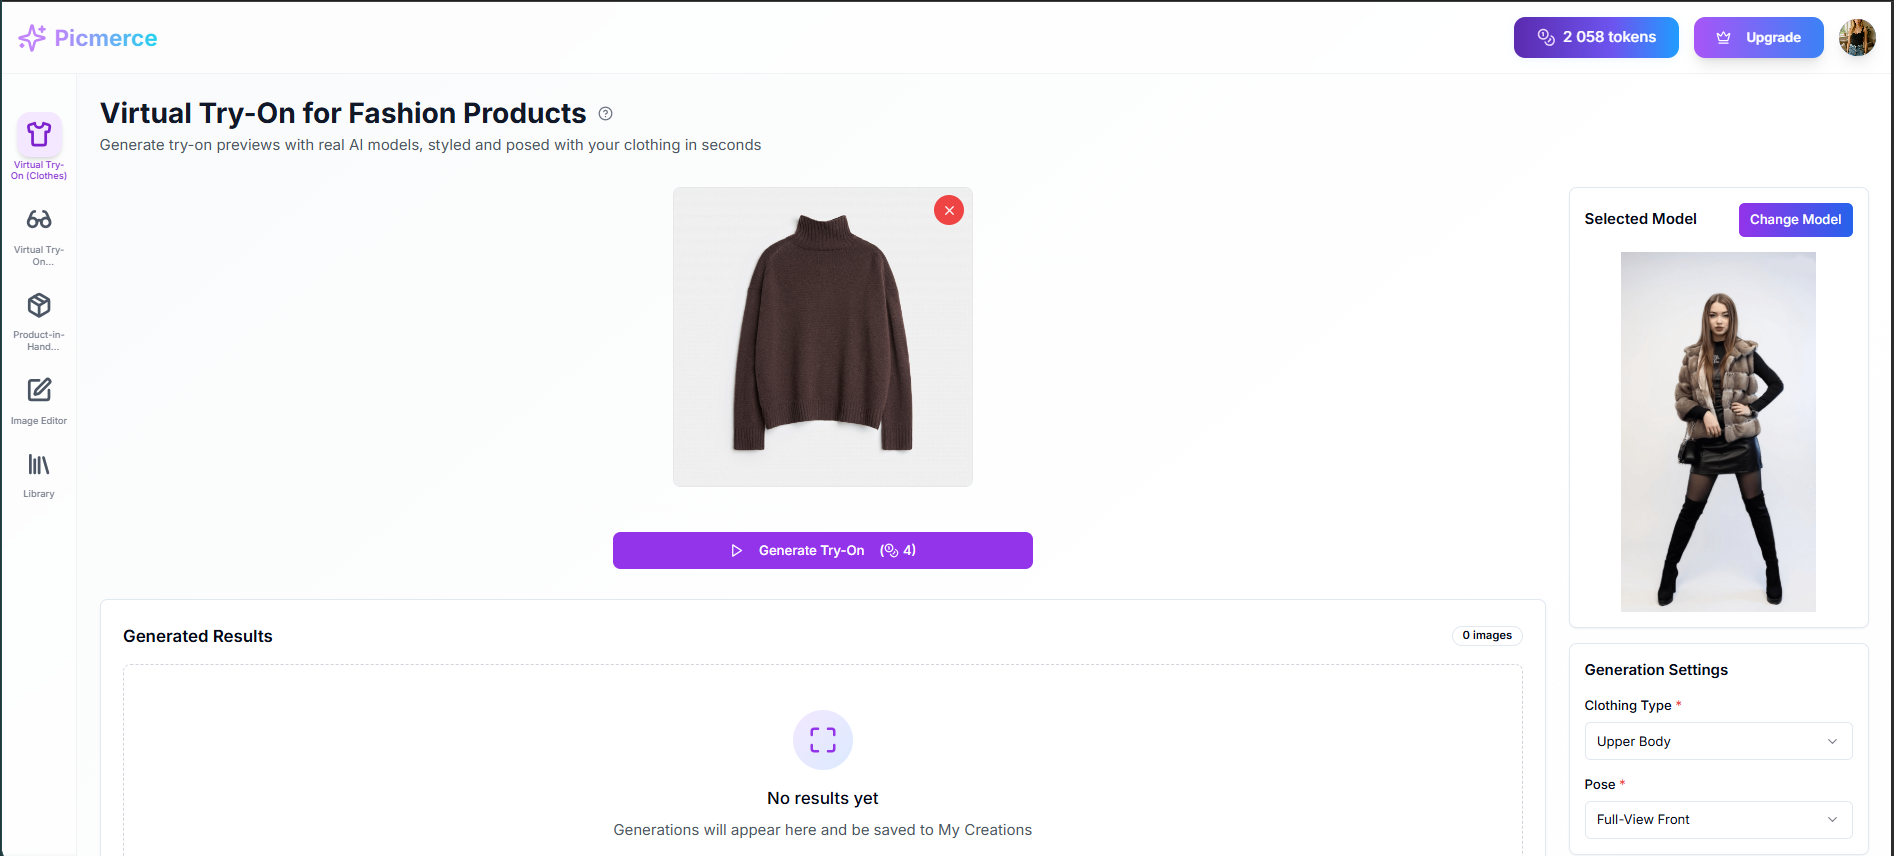Viewport: 1894px width, 856px height.
Task: Click the profile avatar in the header
Action: point(1857,37)
